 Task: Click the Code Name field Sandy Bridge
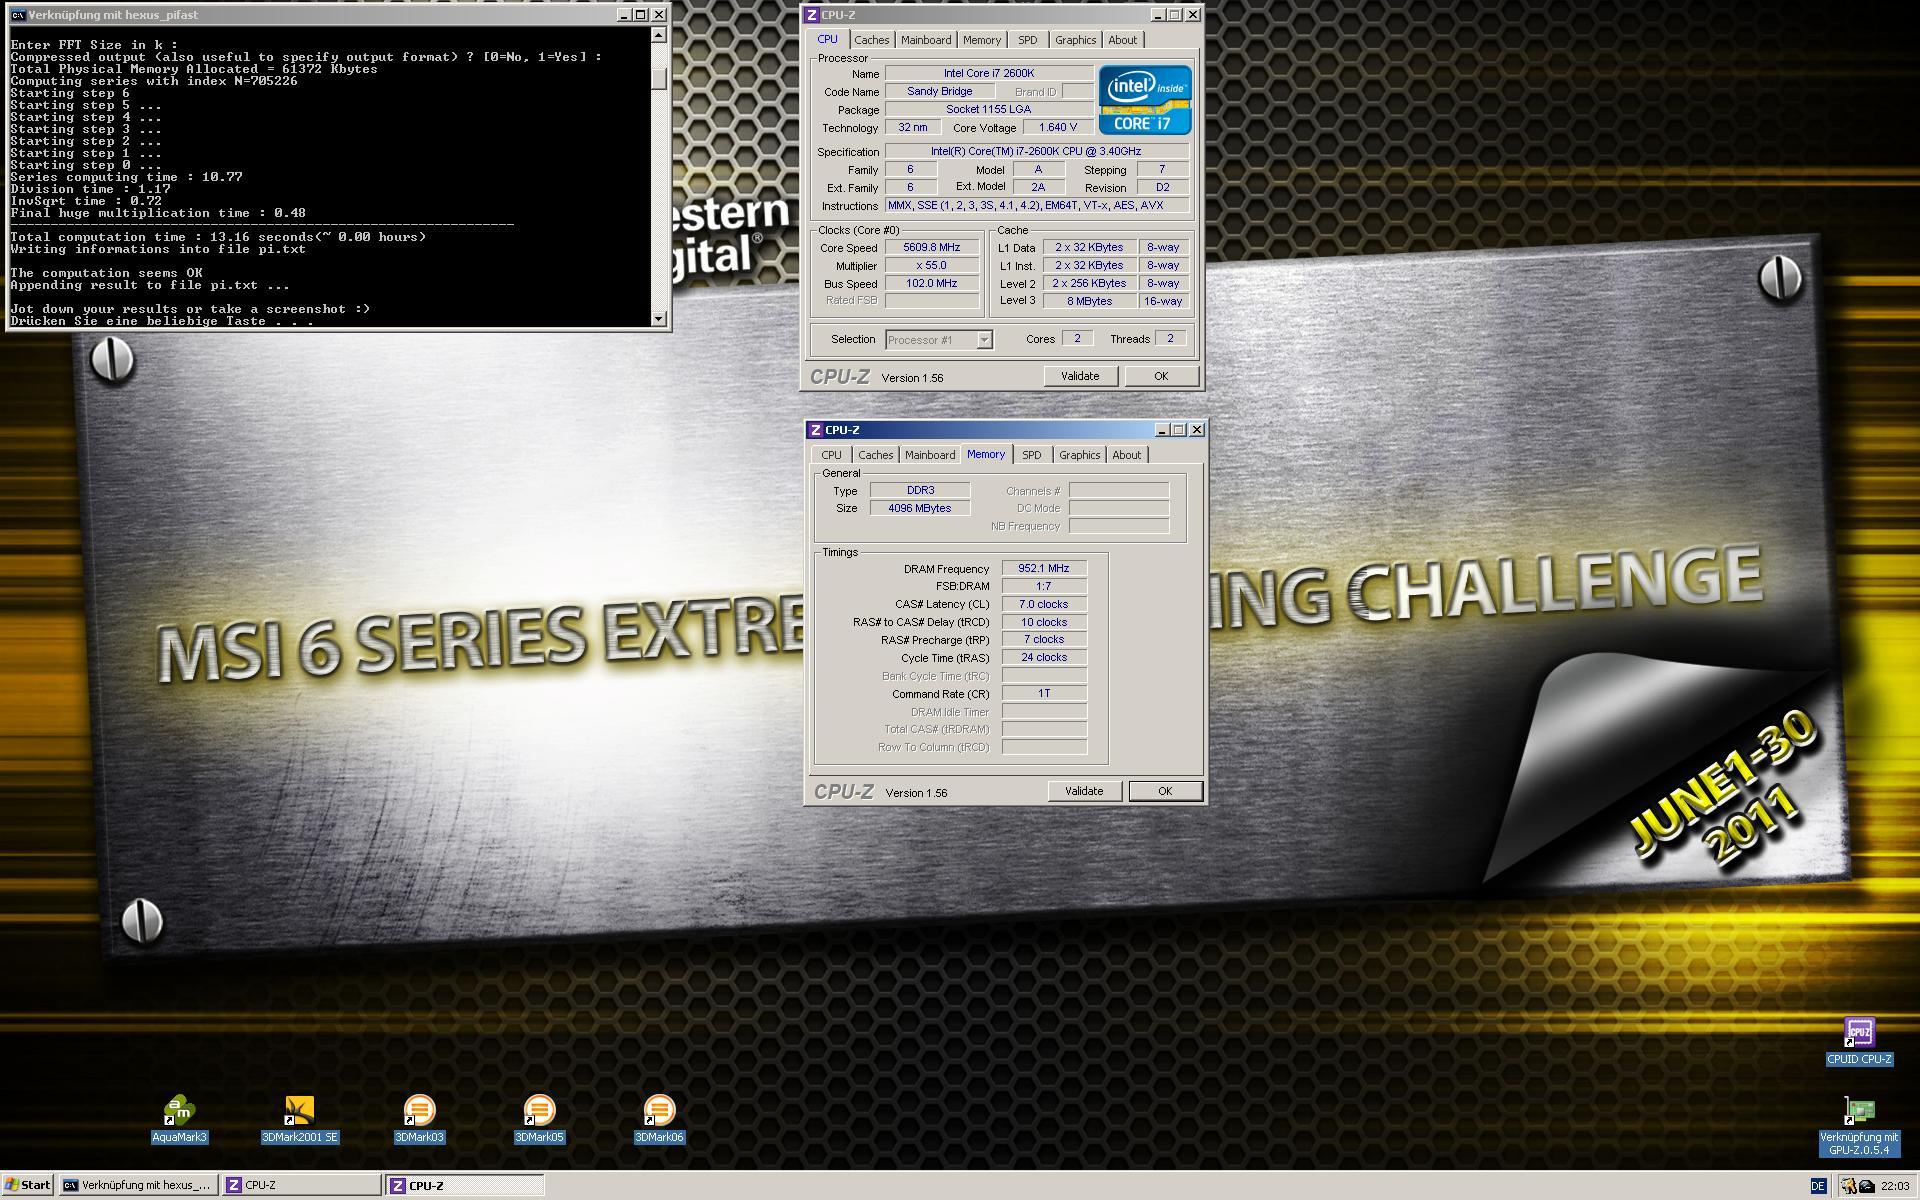(940, 91)
